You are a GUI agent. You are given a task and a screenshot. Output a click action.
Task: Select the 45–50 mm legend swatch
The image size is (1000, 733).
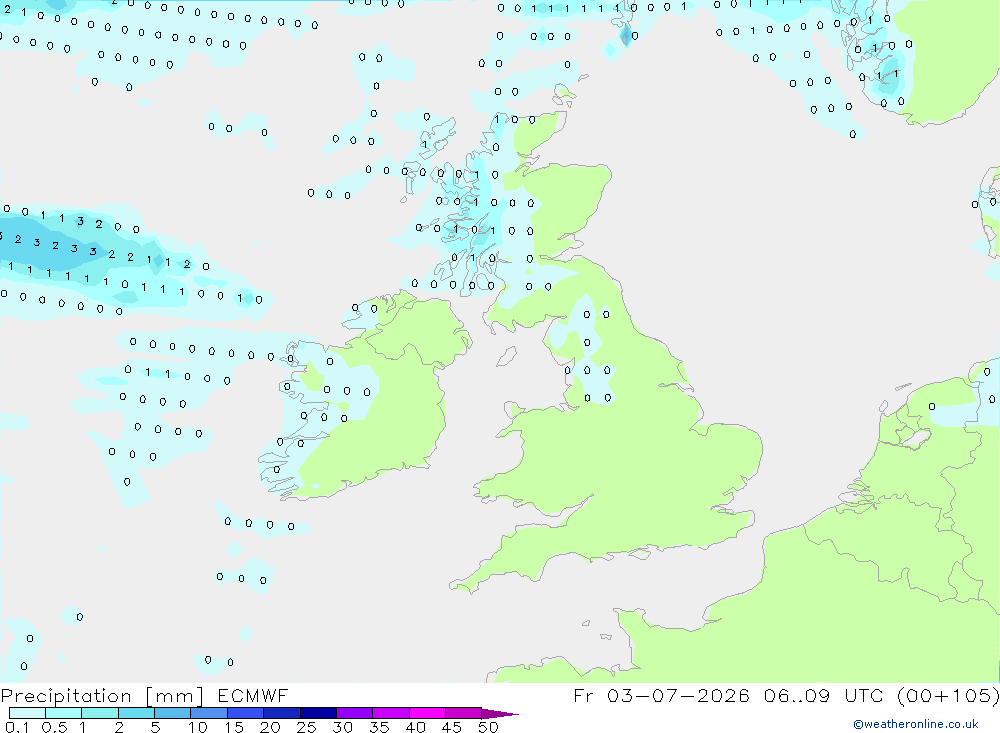[x=463, y=713]
